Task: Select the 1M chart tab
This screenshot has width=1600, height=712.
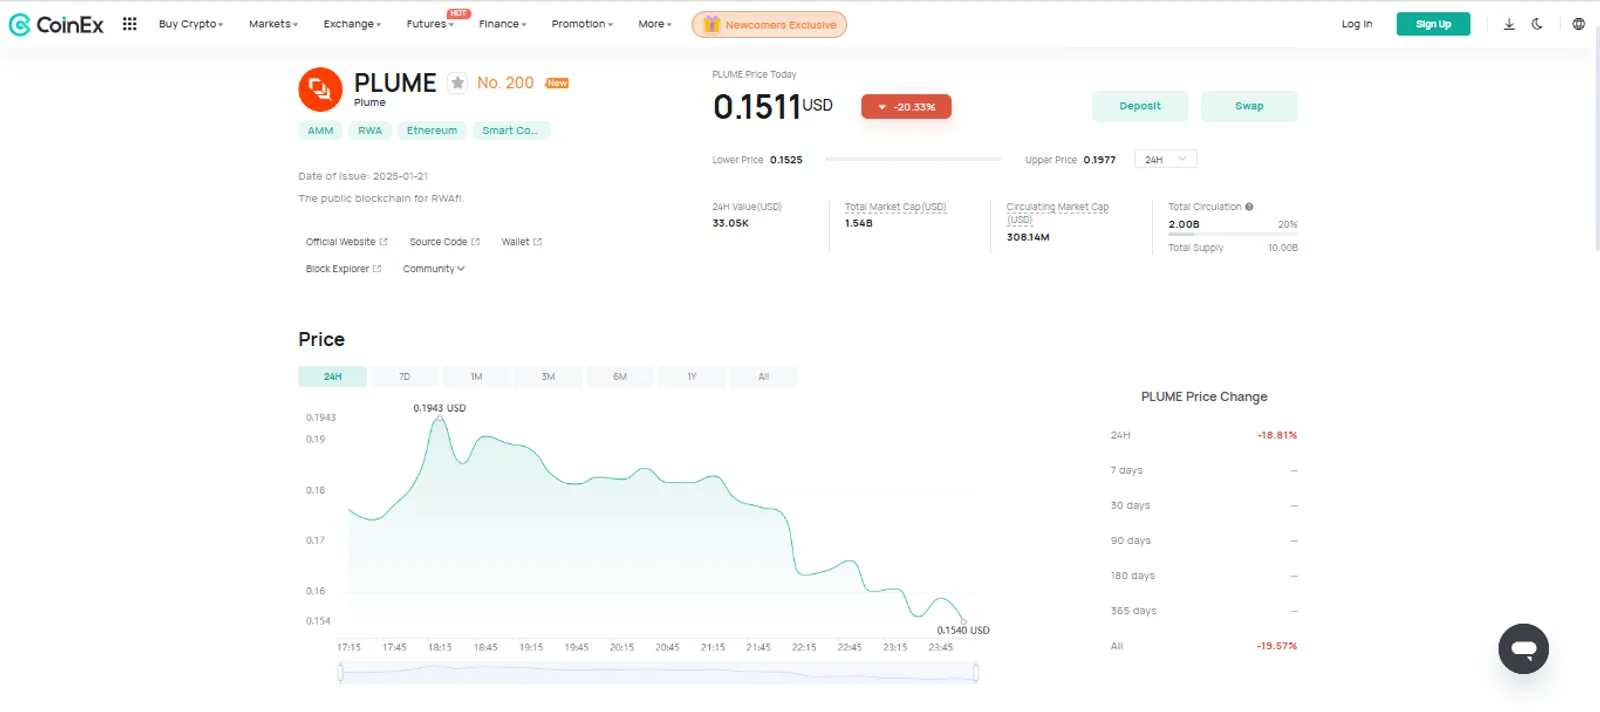Action: click(x=476, y=377)
